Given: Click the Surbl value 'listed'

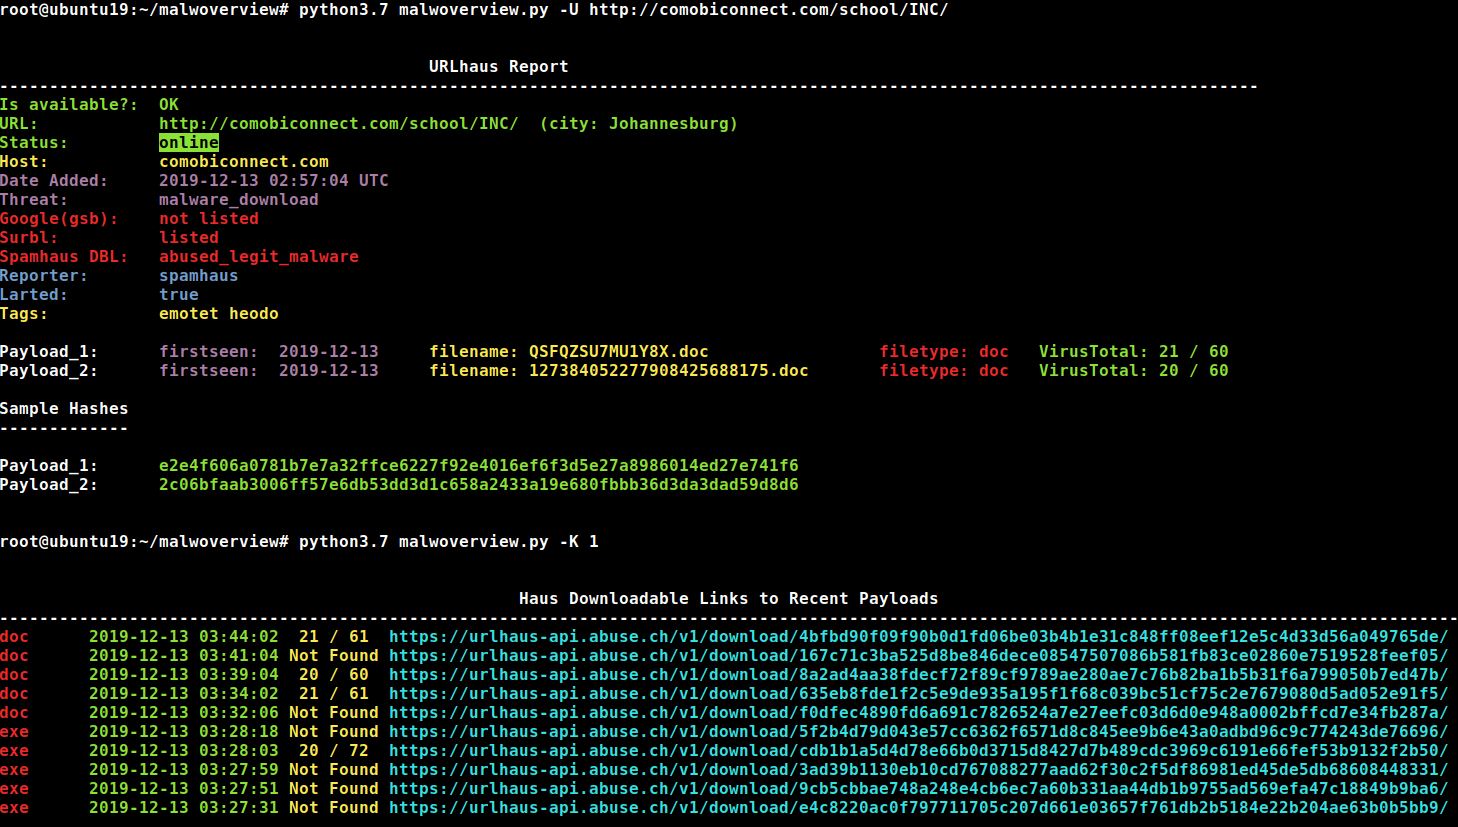Looking at the screenshot, I should click(189, 238).
